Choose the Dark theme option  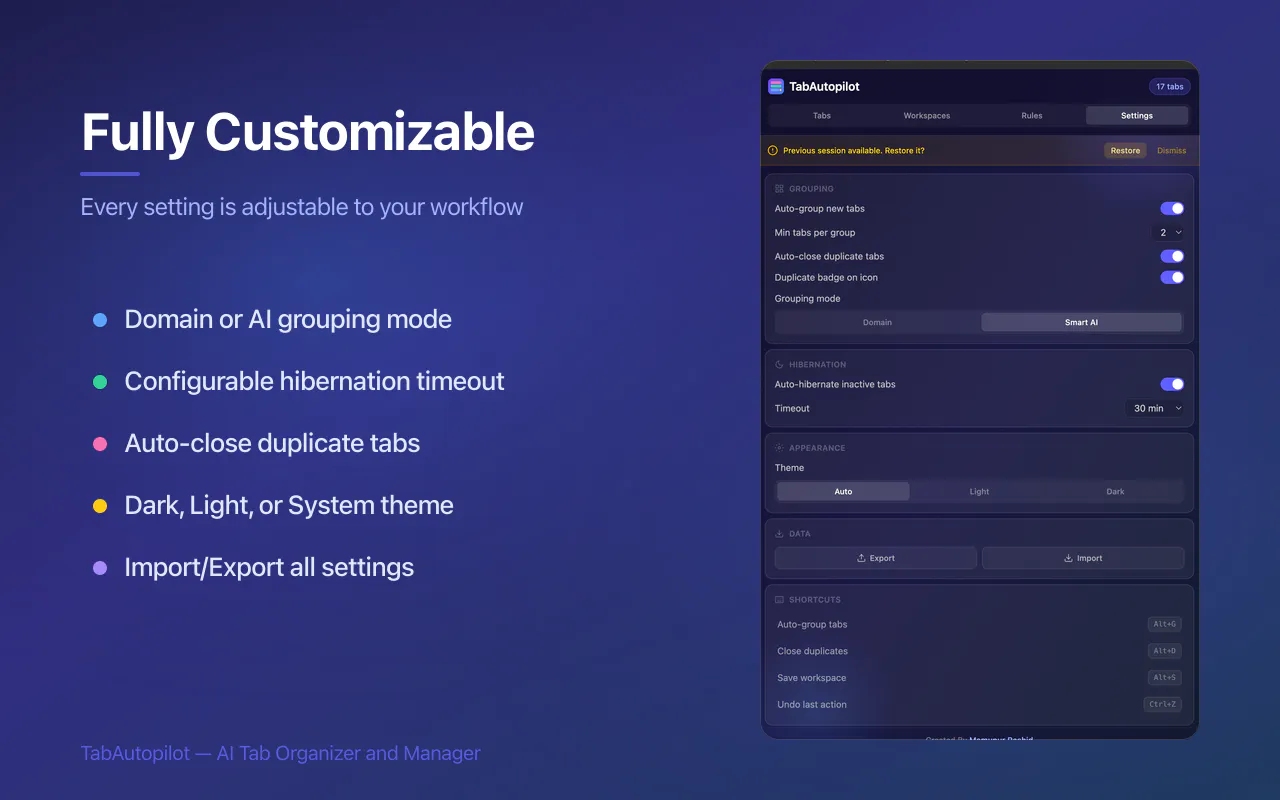coord(1115,492)
